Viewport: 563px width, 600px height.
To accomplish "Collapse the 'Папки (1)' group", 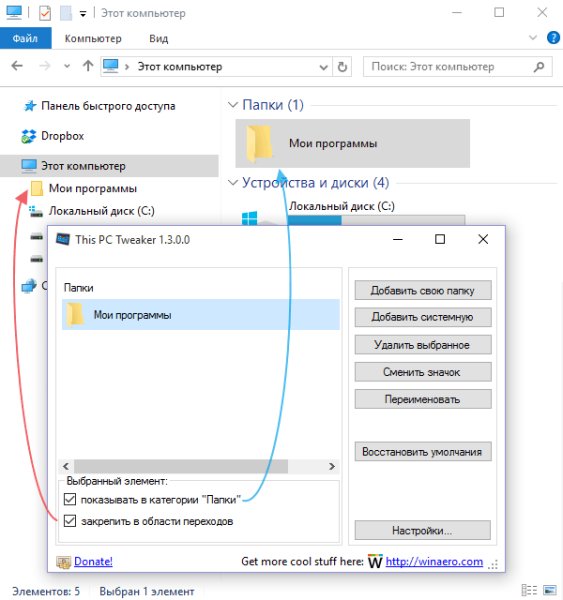I will coord(233,104).
